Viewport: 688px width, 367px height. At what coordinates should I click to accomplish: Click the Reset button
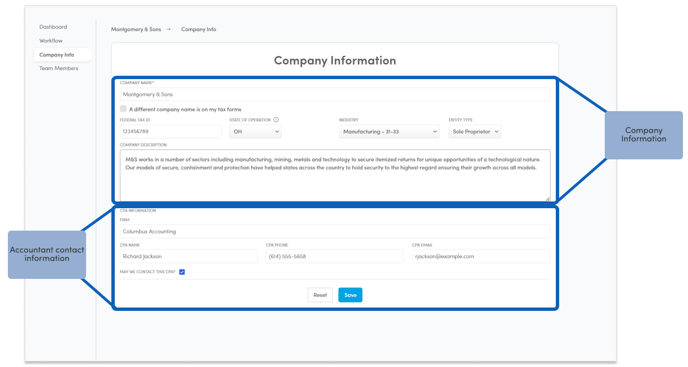[320, 295]
